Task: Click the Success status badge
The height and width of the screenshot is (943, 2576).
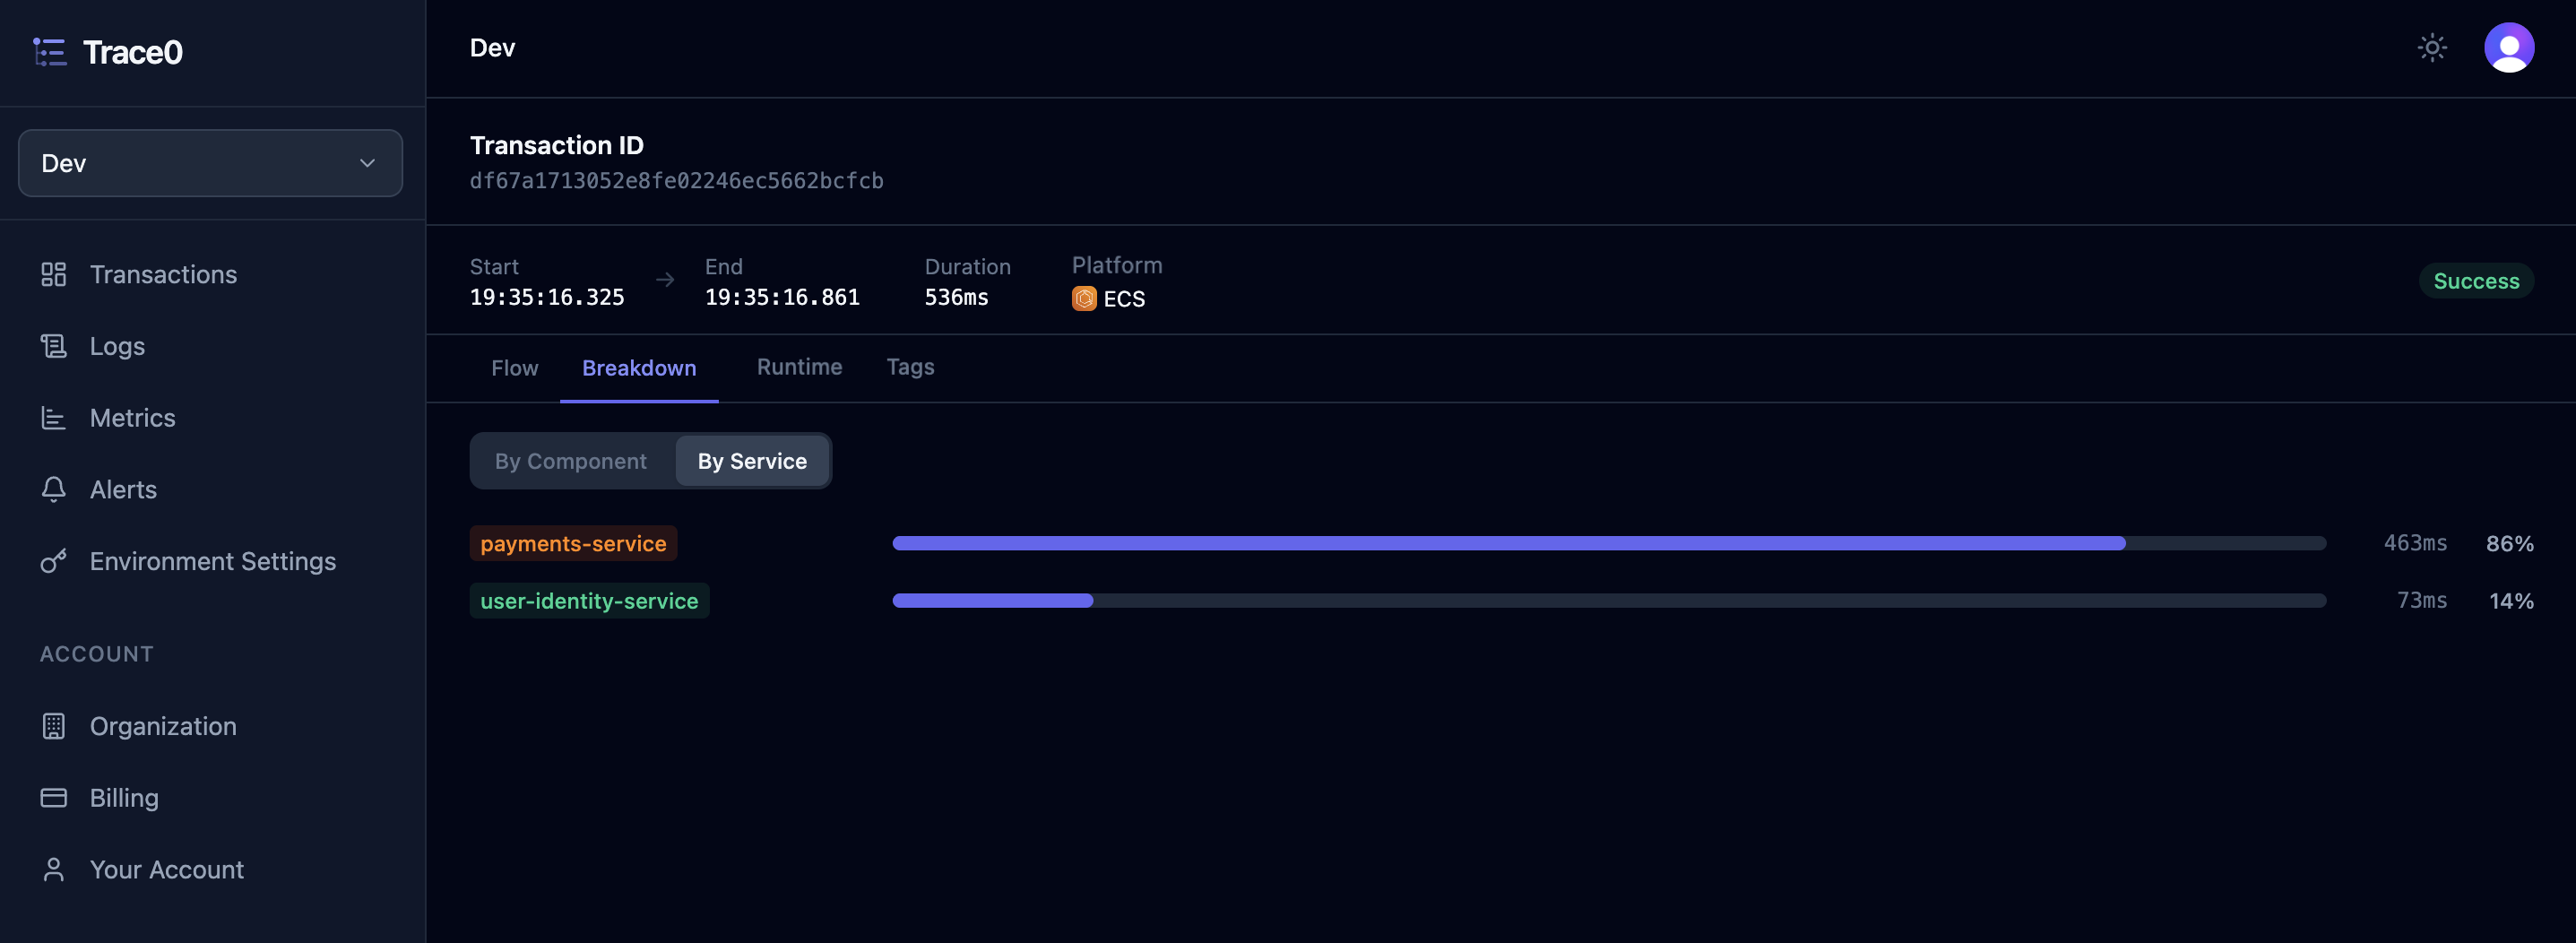Action: (x=2476, y=281)
